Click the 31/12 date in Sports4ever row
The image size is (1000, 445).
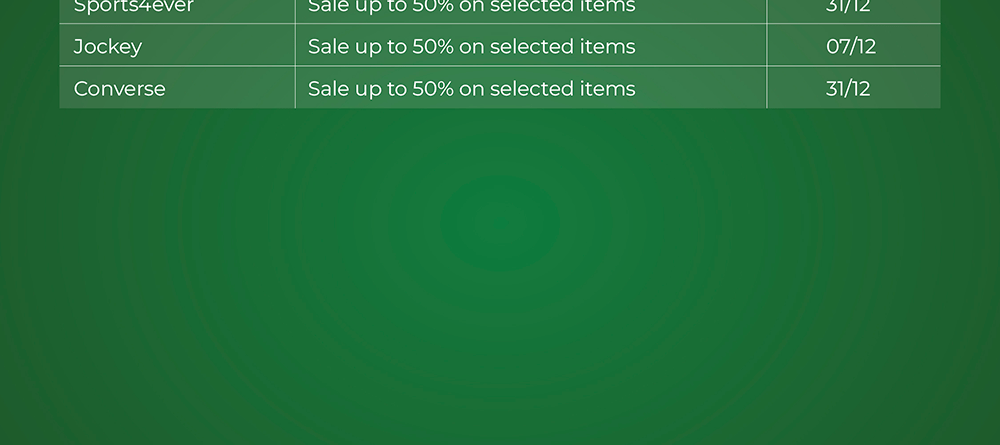[x=848, y=7]
